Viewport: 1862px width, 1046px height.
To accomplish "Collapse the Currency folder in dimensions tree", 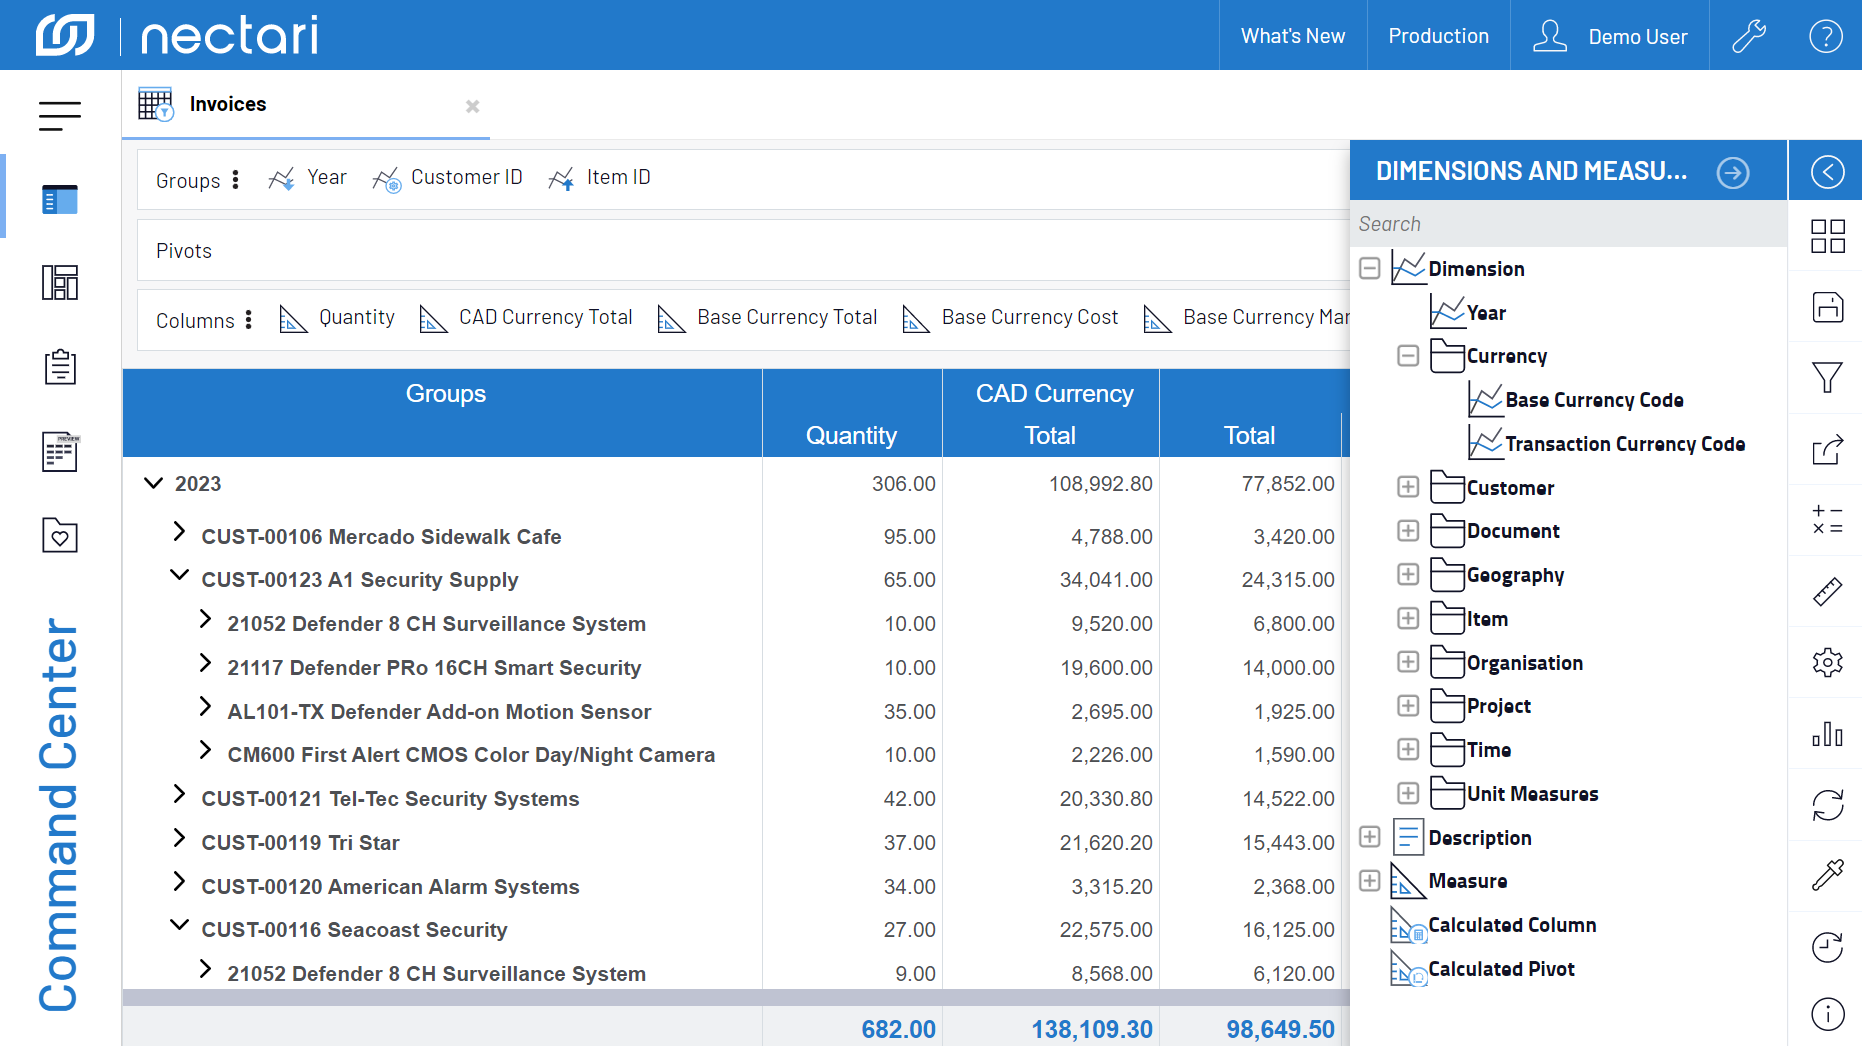I will [x=1408, y=356].
